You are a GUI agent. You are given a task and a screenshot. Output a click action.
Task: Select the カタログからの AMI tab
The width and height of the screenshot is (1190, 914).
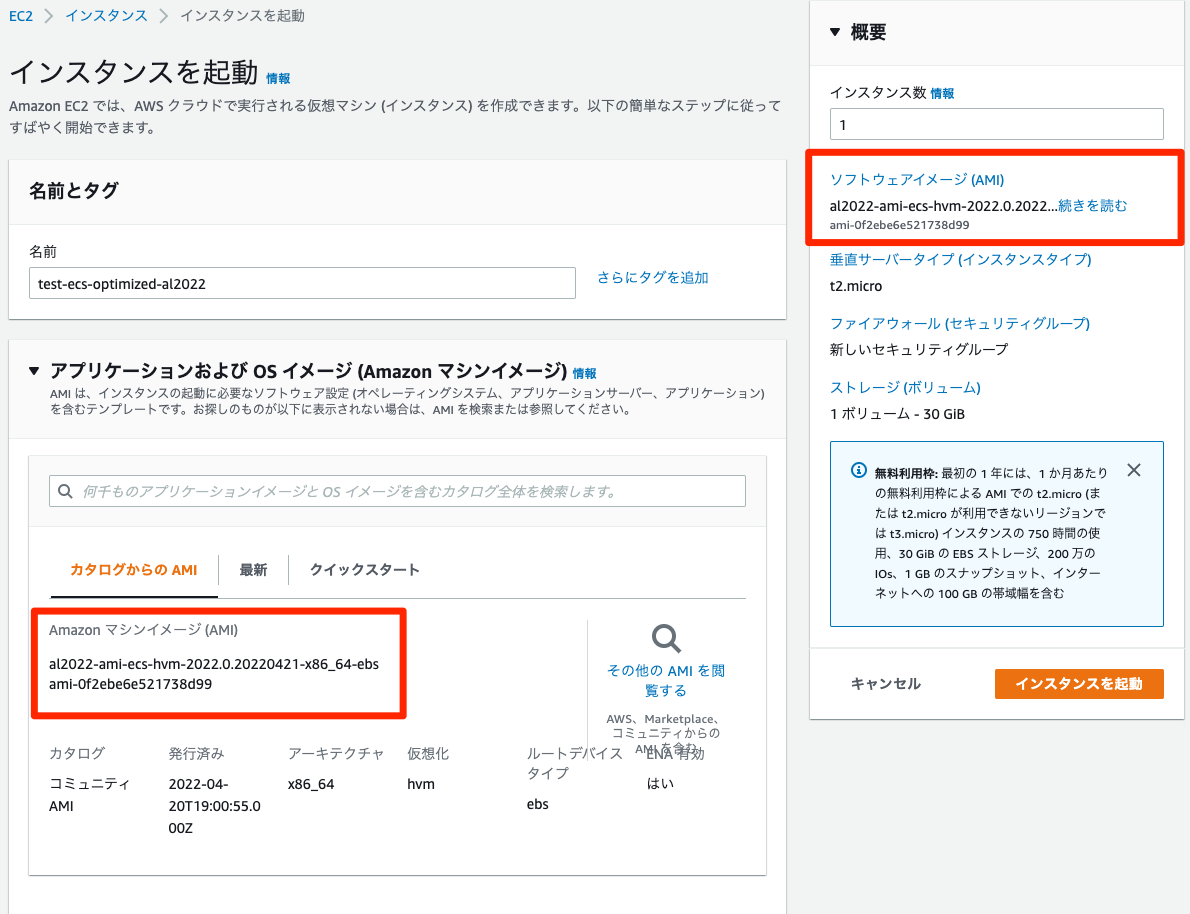coord(133,569)
